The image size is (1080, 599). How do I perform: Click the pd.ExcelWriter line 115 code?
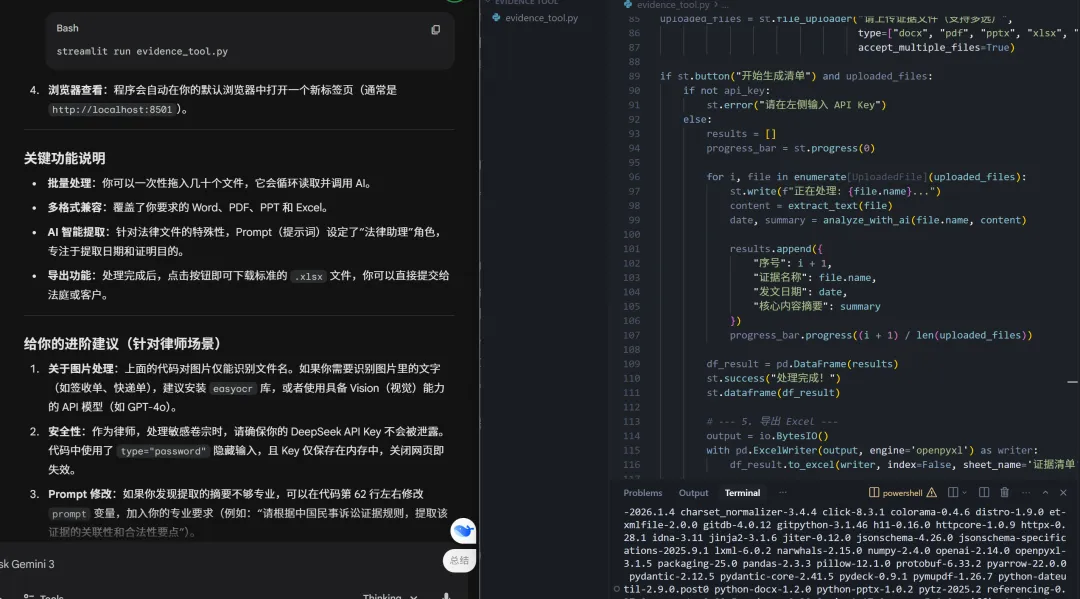871,450
